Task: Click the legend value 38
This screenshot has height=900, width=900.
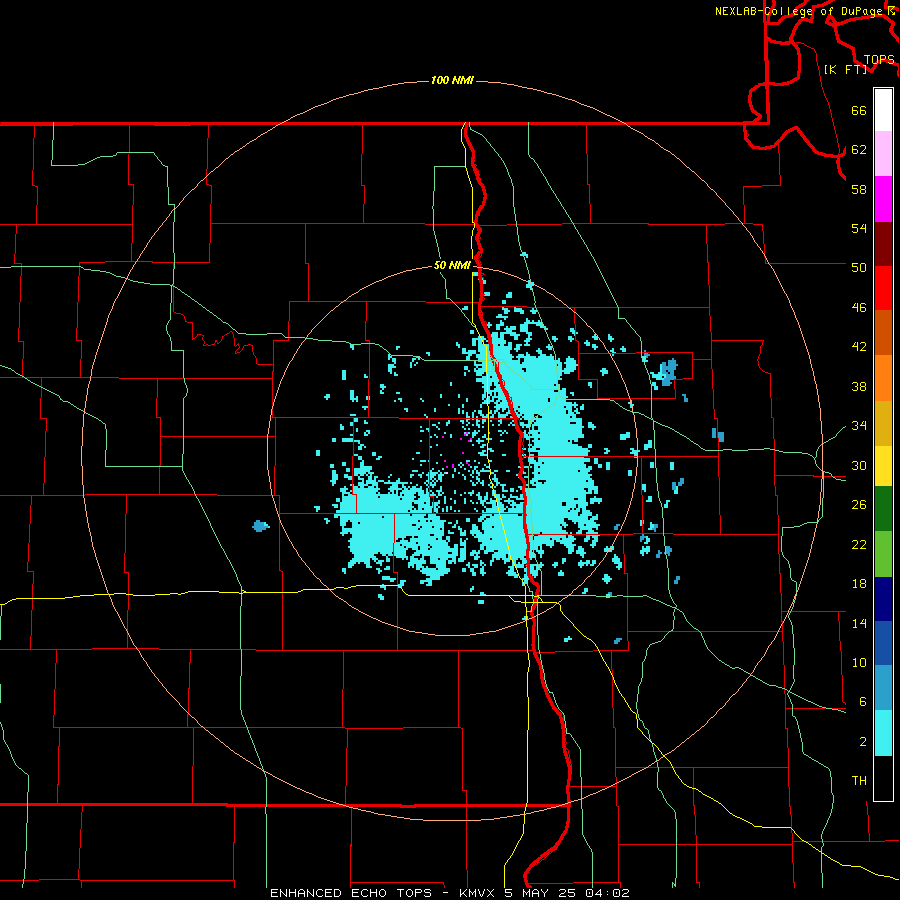Action: 859,386
